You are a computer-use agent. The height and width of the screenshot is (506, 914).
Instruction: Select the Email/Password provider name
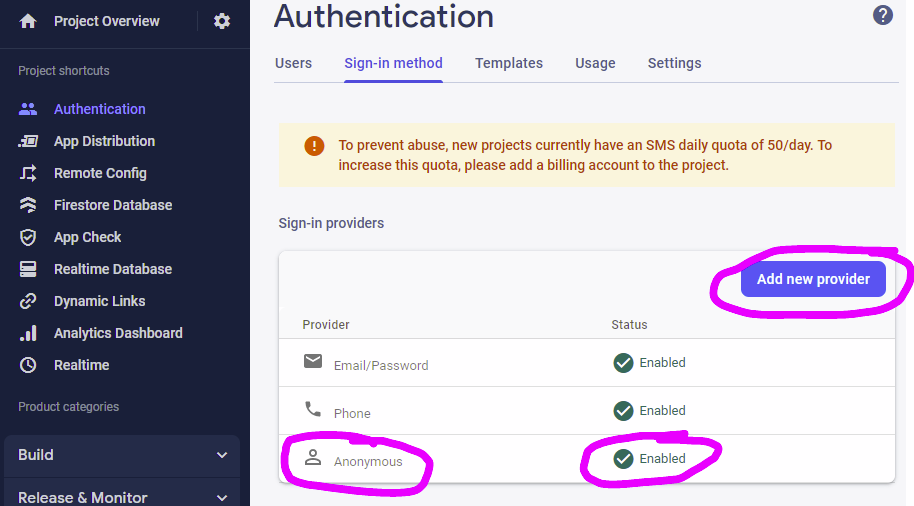(x=381, y=366)
